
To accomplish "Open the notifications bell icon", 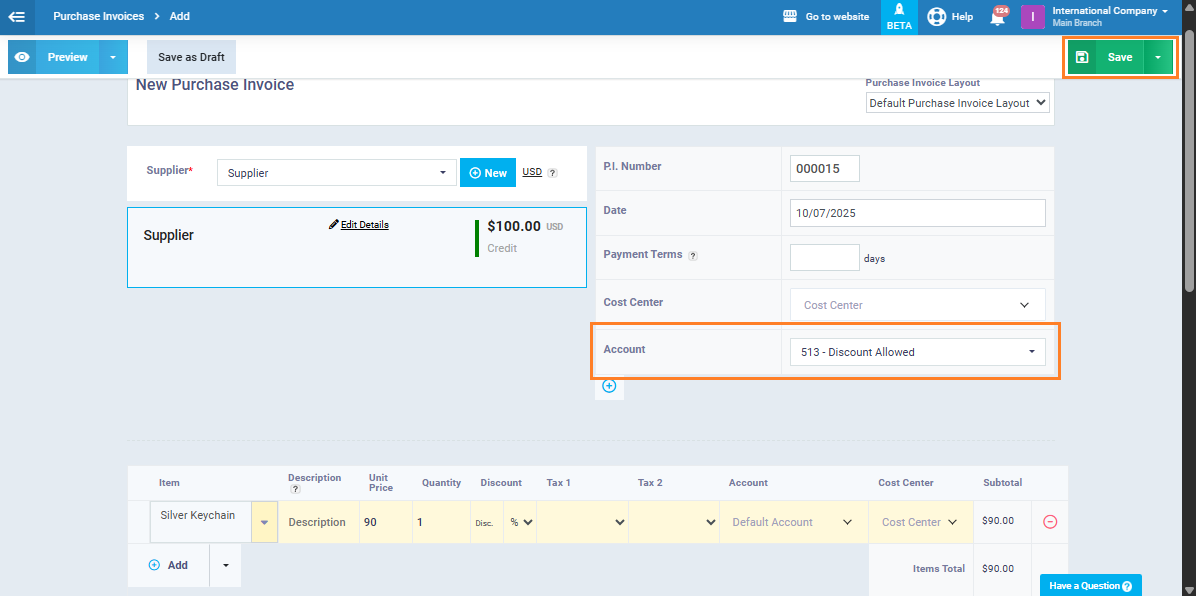I will click(x=997, y=17).
